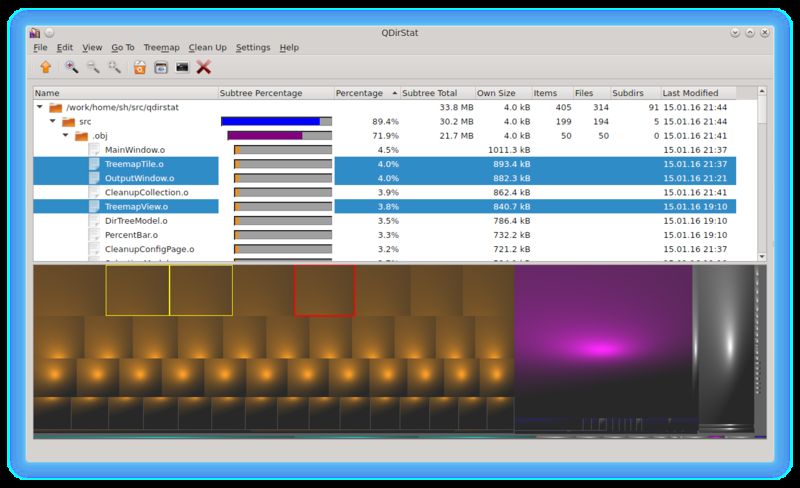Viewport: 800px width, 488px height.
Task: Click tree view scrollbar down arrow
Action: [762, 257]
